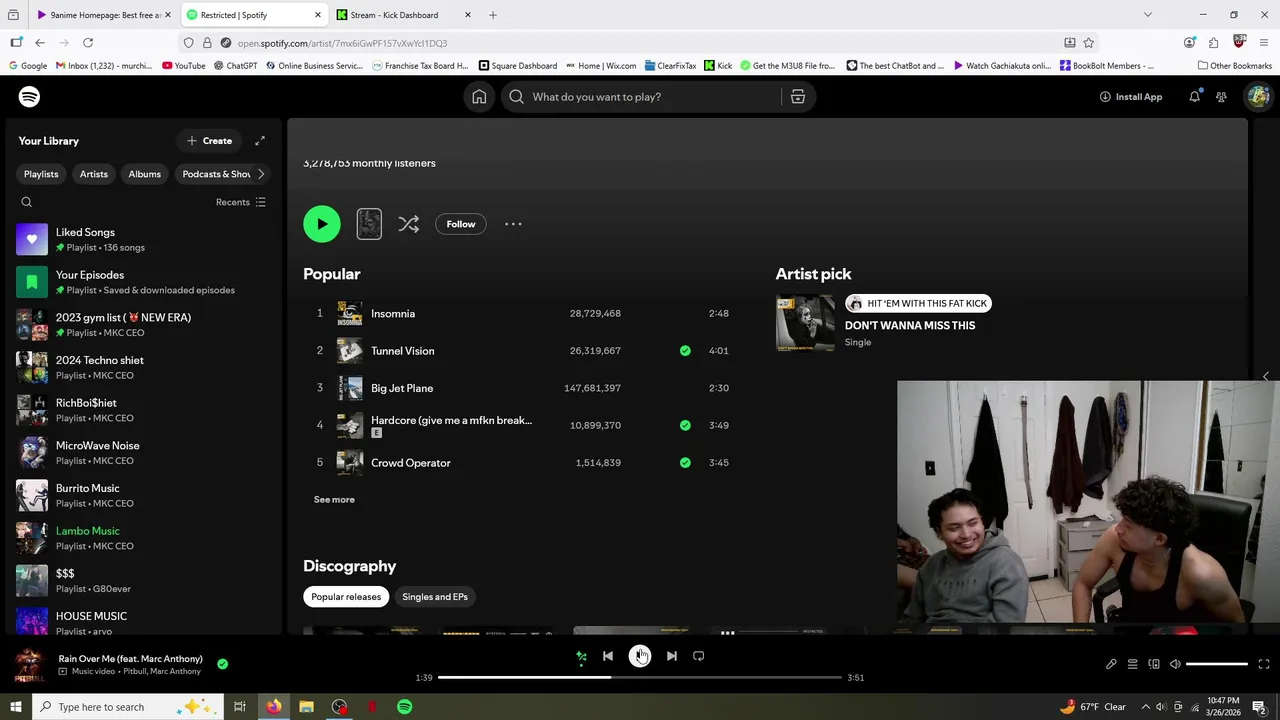Play the track Big Jet Plane
Image resolution: width=1280 pixels, height=720 pixels.
402,388
